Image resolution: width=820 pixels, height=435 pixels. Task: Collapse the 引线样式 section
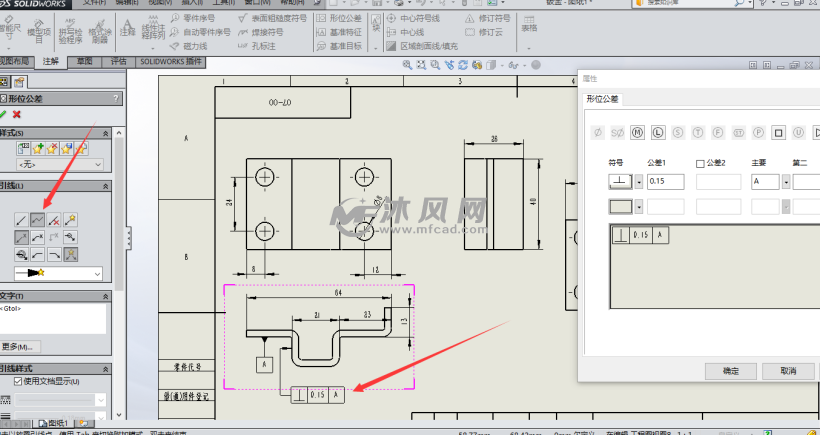click(x=106, y=369)
